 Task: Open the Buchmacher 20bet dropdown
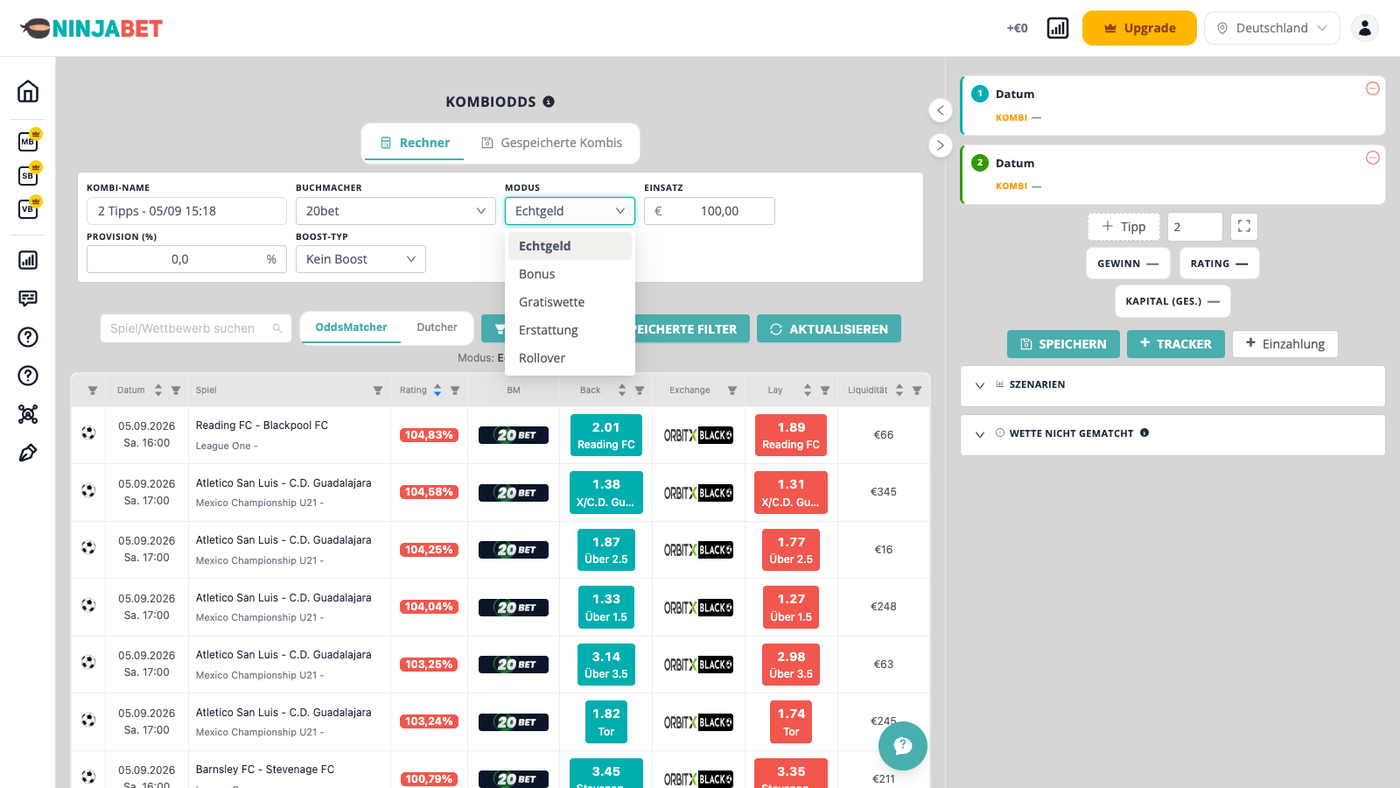click(396, 211)
